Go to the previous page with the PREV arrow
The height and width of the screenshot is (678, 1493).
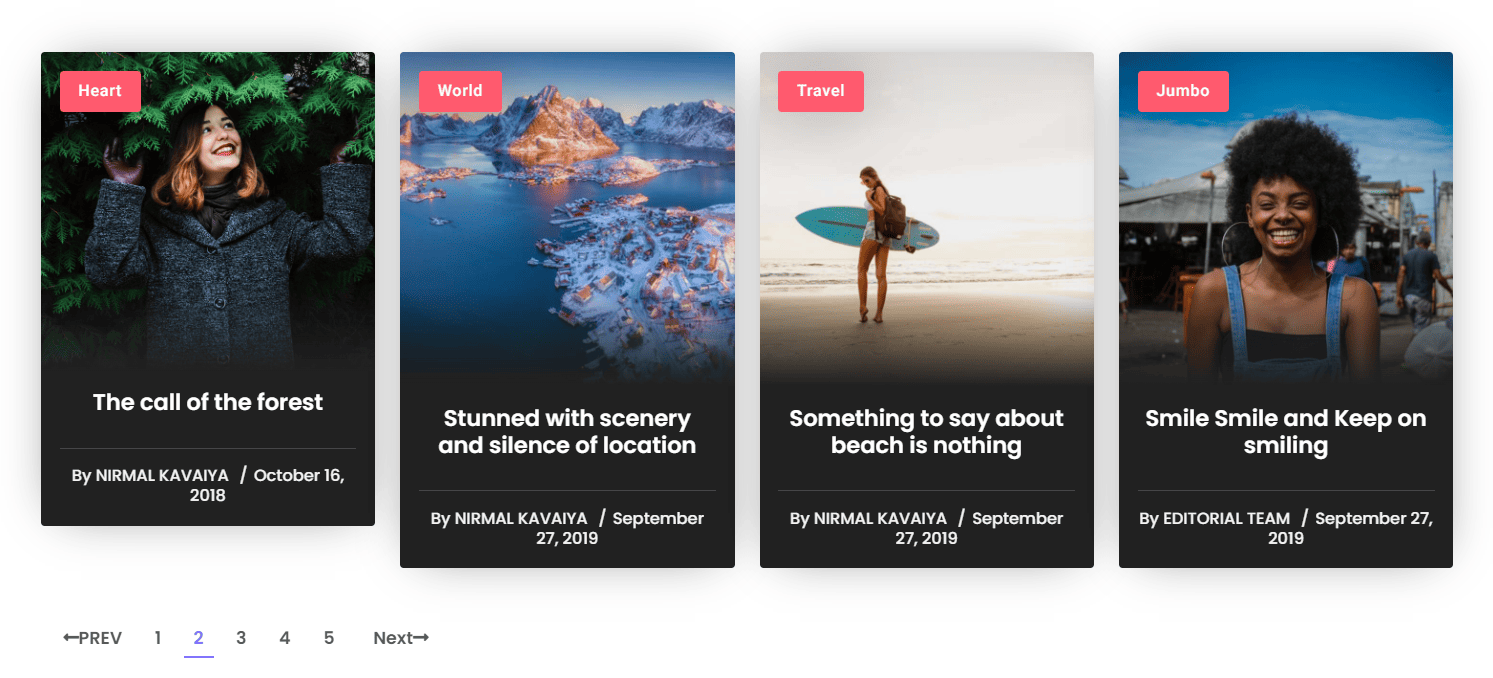point(92,638)
